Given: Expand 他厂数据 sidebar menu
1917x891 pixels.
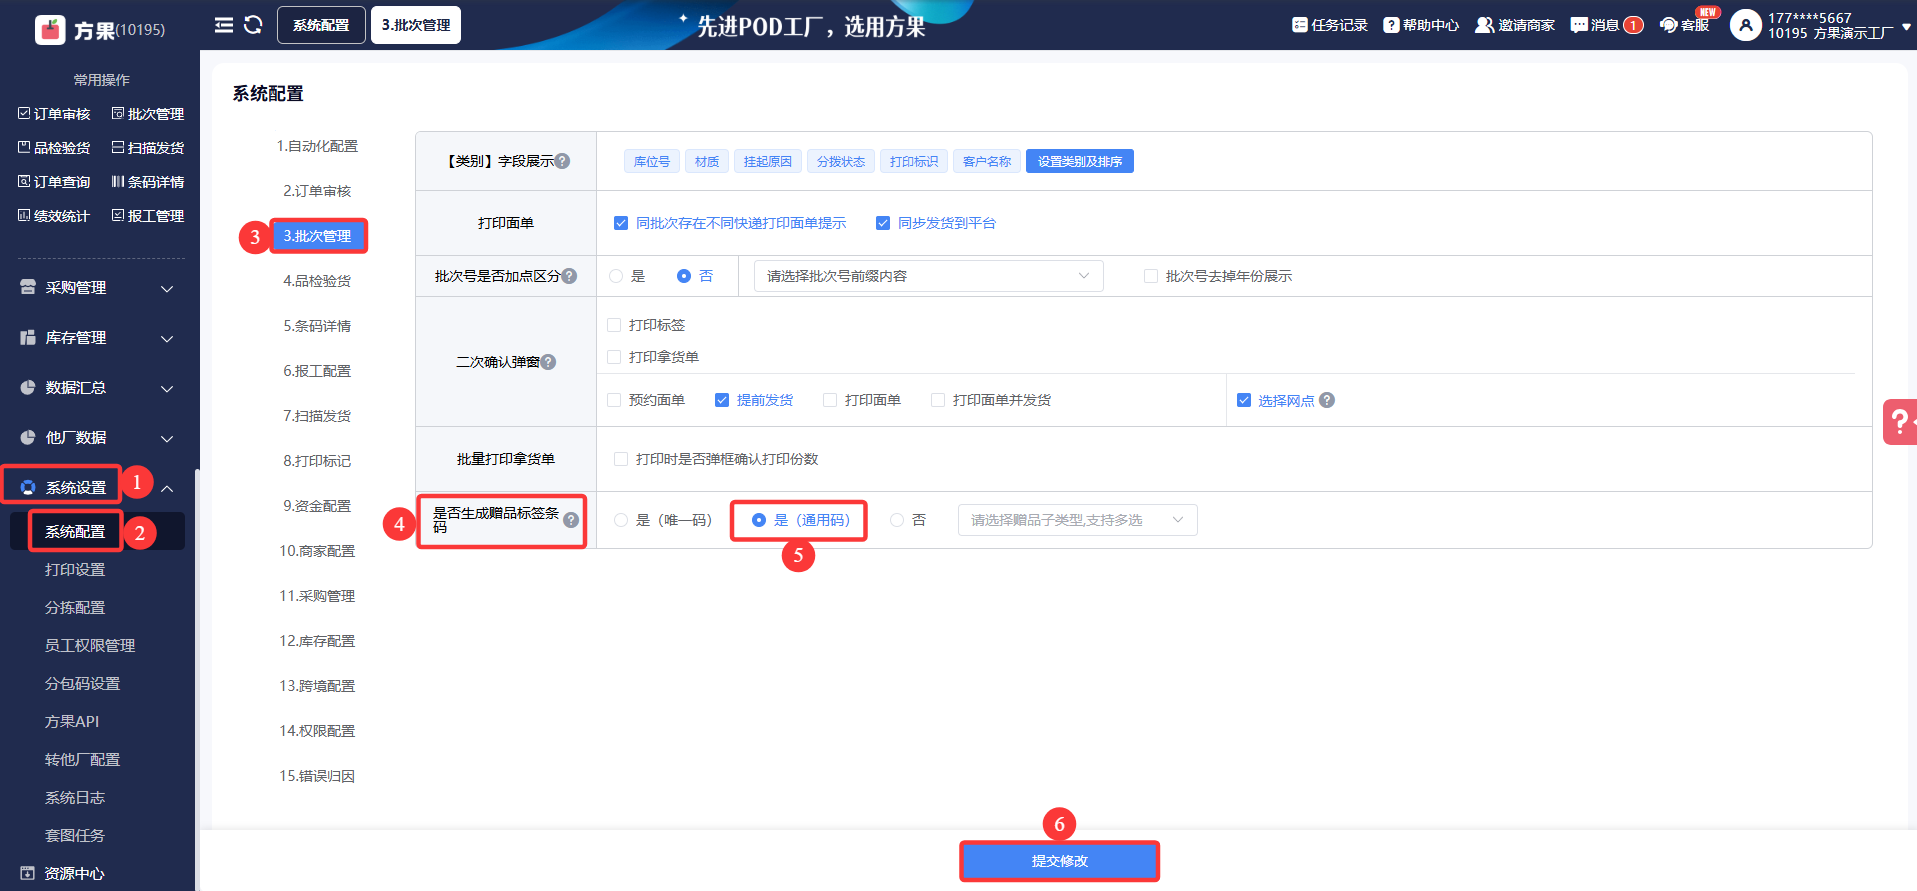Looking at the screenshot, I should click(97, 438).
